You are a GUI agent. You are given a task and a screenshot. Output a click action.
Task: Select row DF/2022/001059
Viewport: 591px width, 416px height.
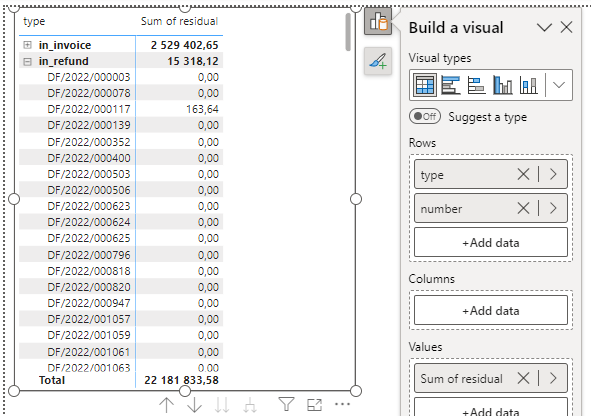(89, 335)
